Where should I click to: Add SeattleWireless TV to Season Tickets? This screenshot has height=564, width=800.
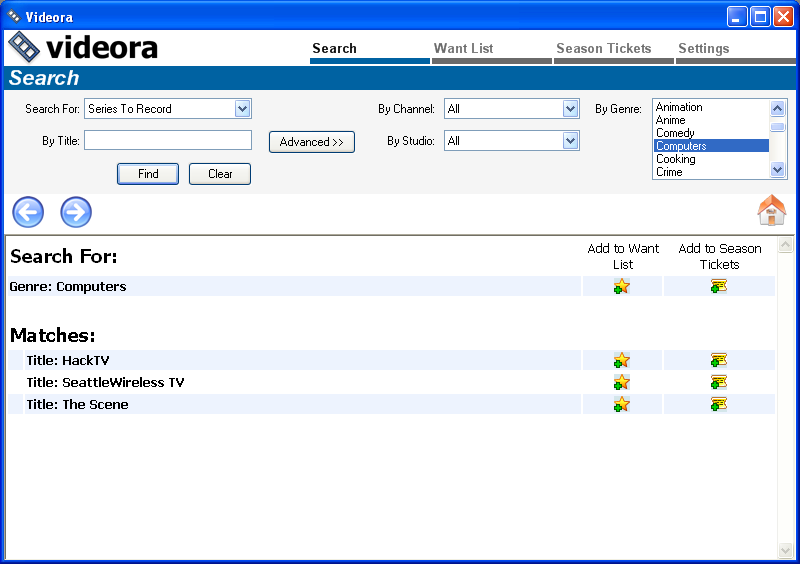click(718, 382)
